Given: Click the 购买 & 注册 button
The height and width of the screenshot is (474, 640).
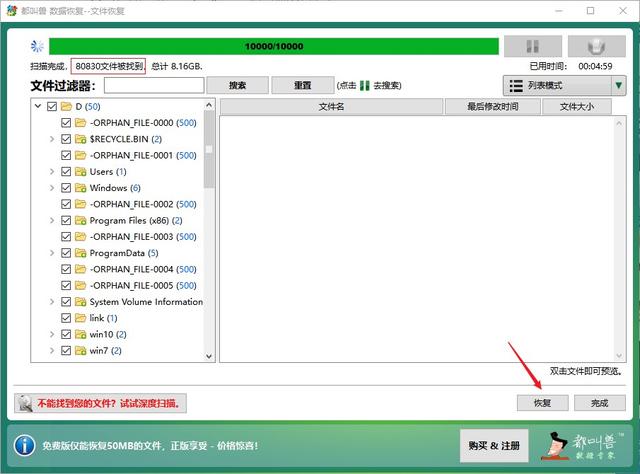Looking at the screenshot, I should point(494,445).
